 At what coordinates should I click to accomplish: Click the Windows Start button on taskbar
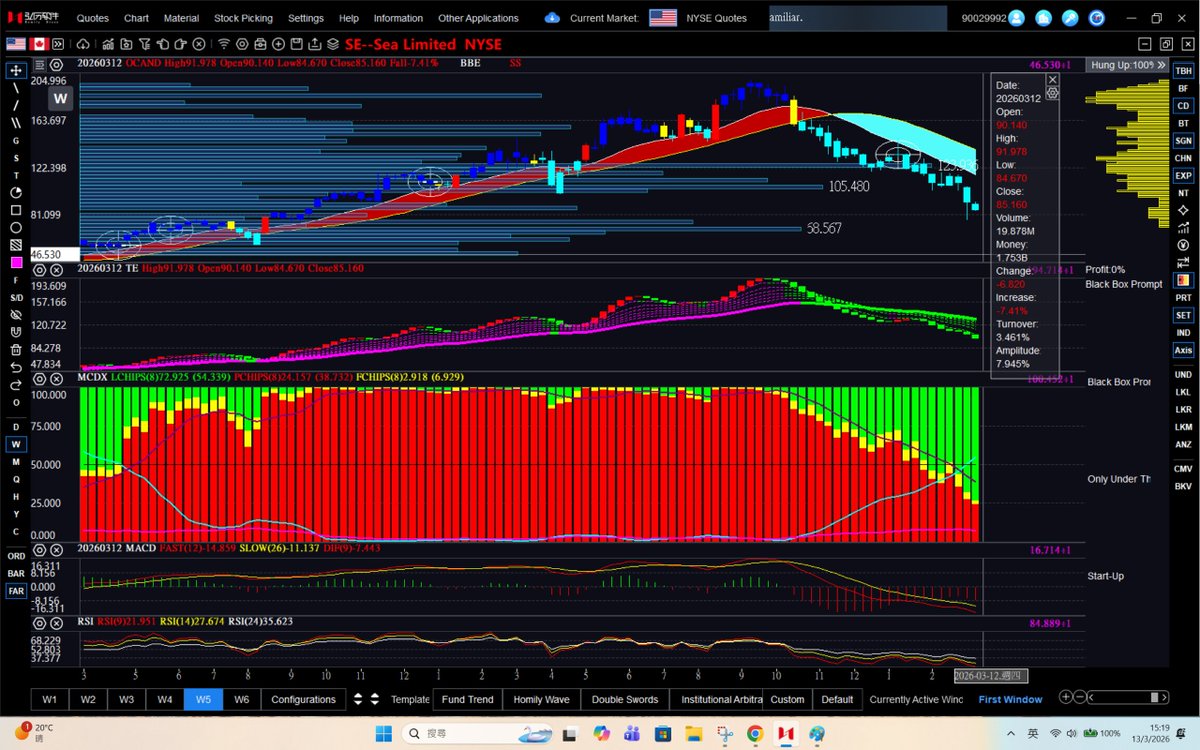[x=384, y=733]
